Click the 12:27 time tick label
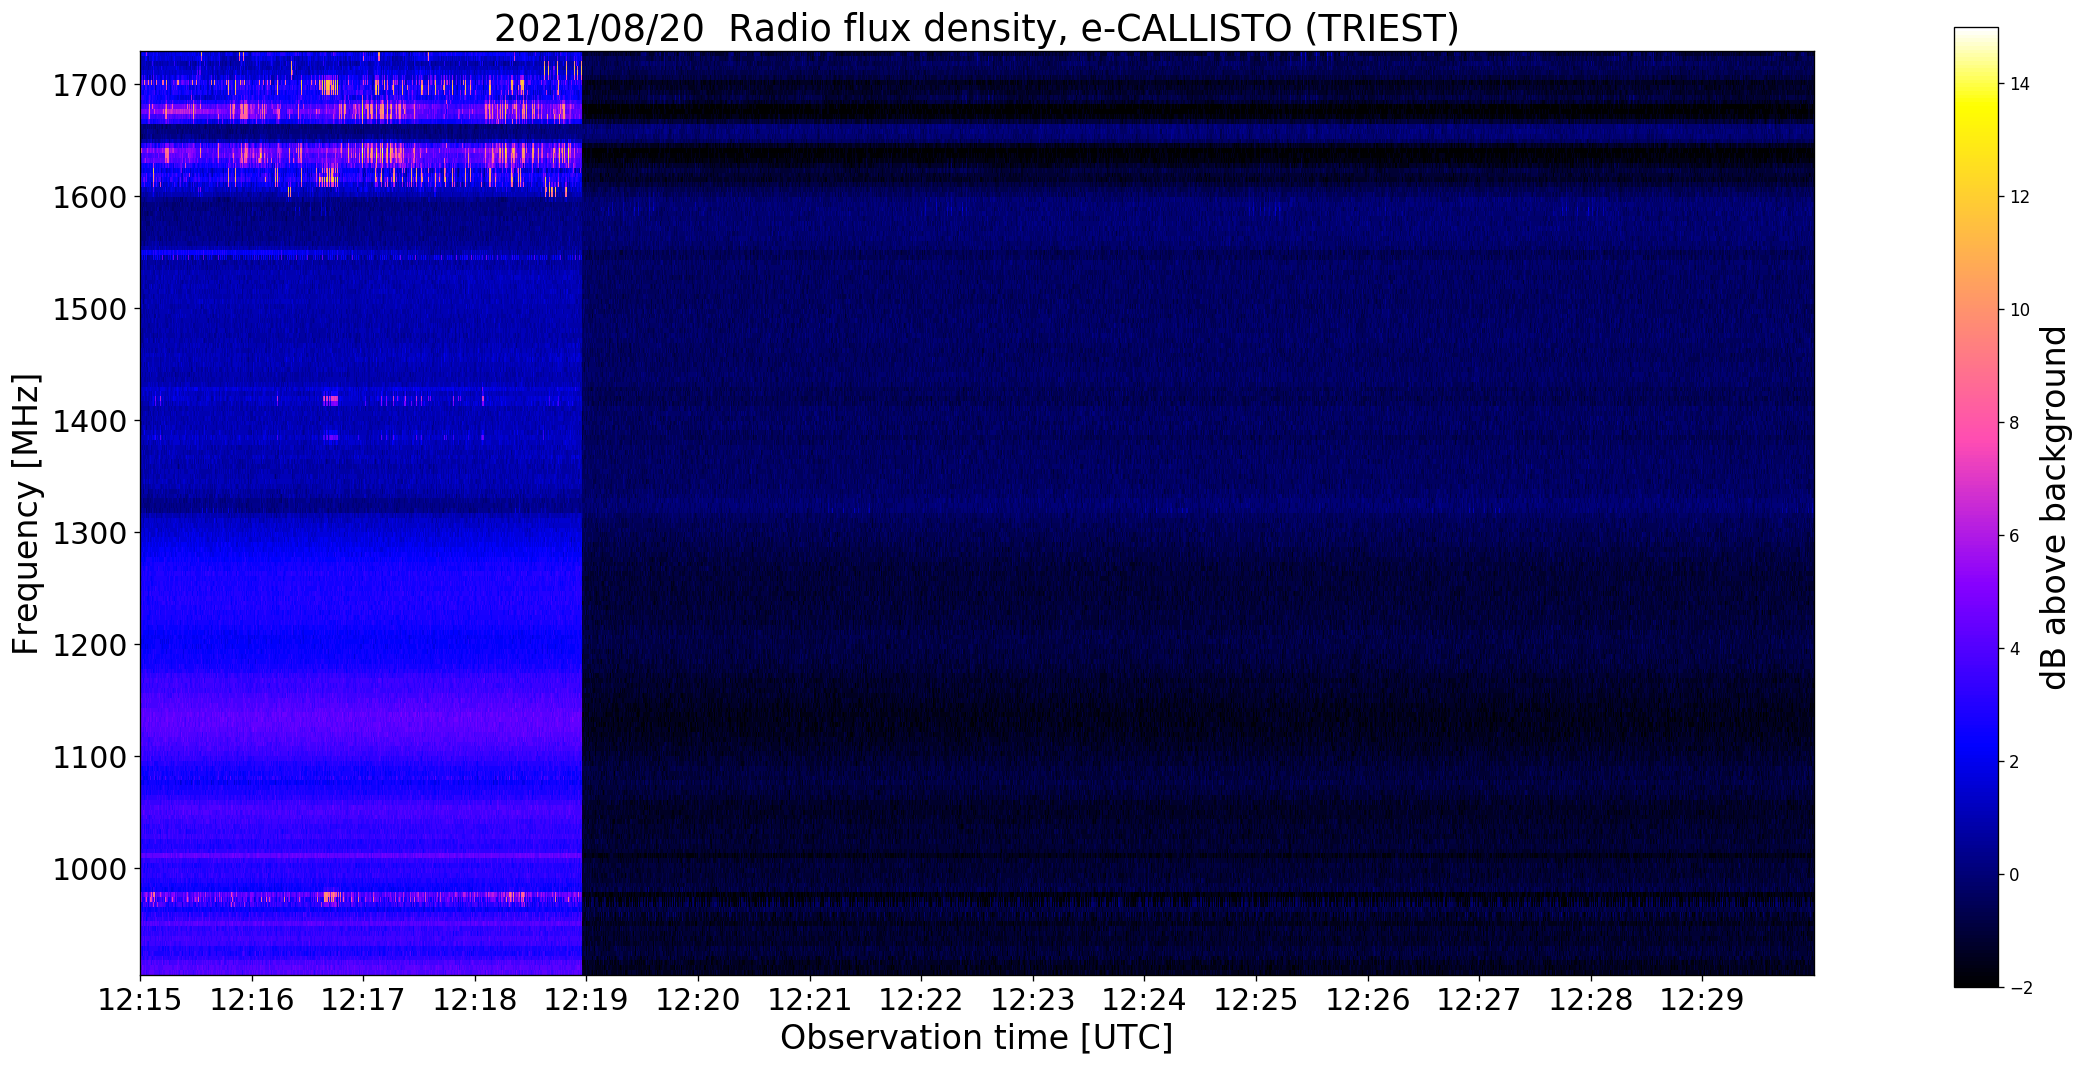 [1479, 1000]
